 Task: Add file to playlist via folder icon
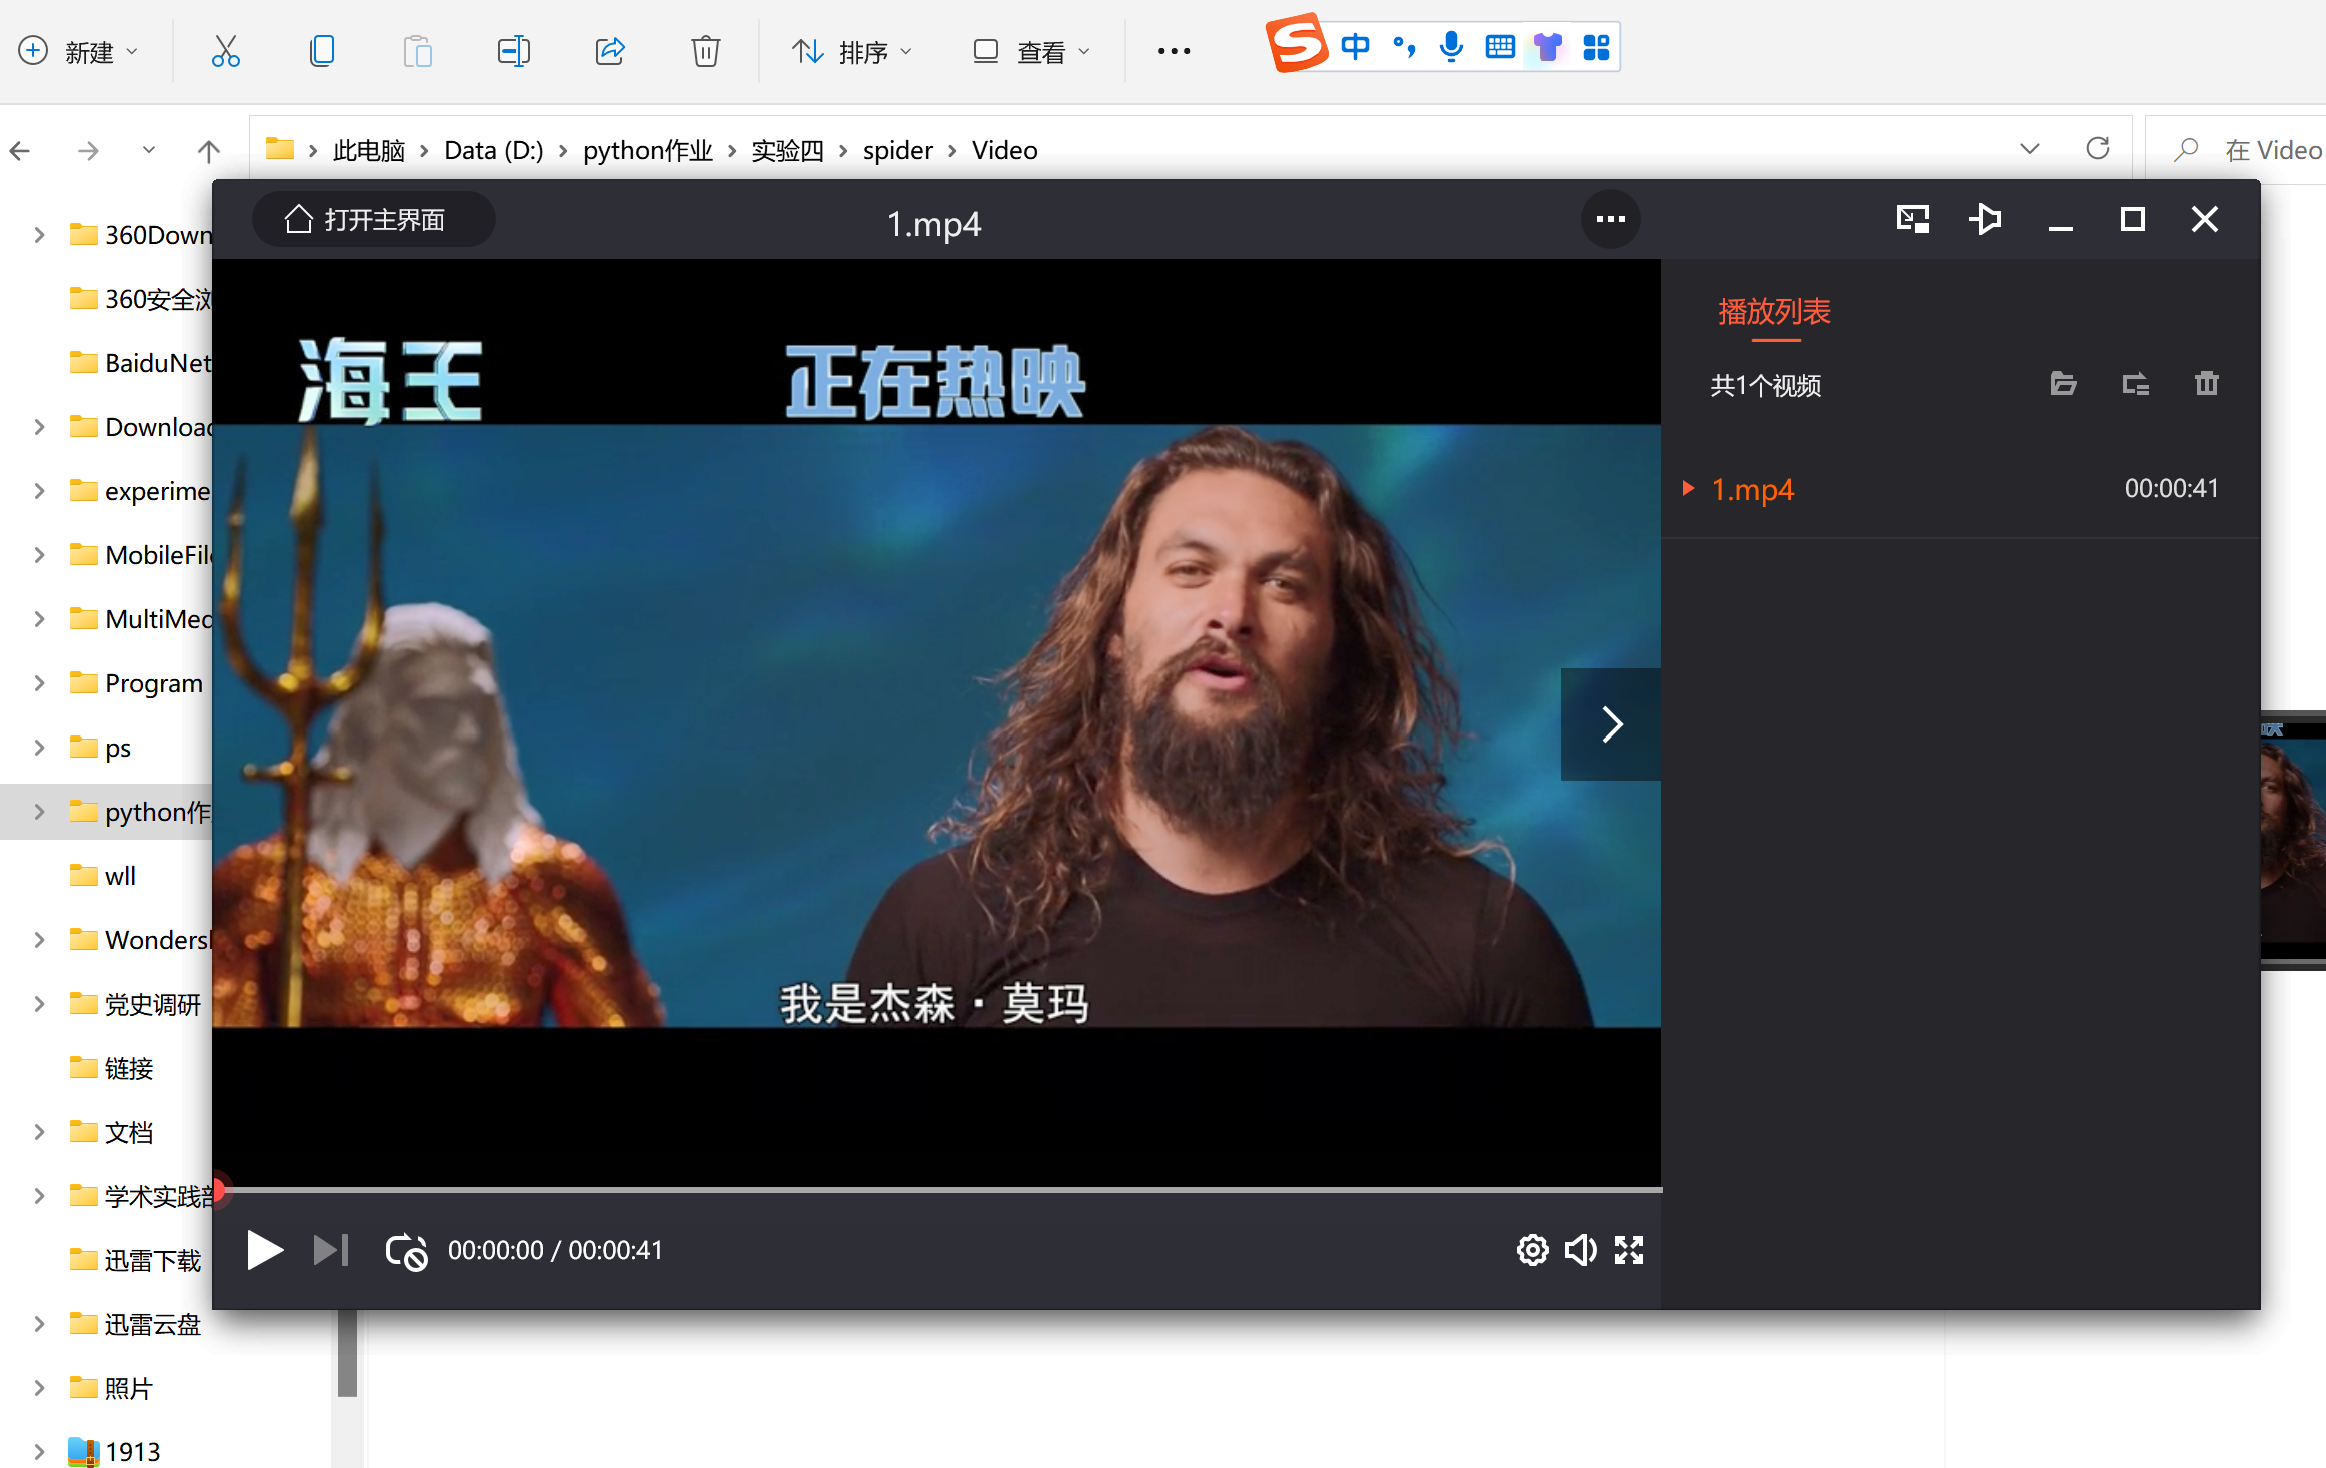point(2063,384)
